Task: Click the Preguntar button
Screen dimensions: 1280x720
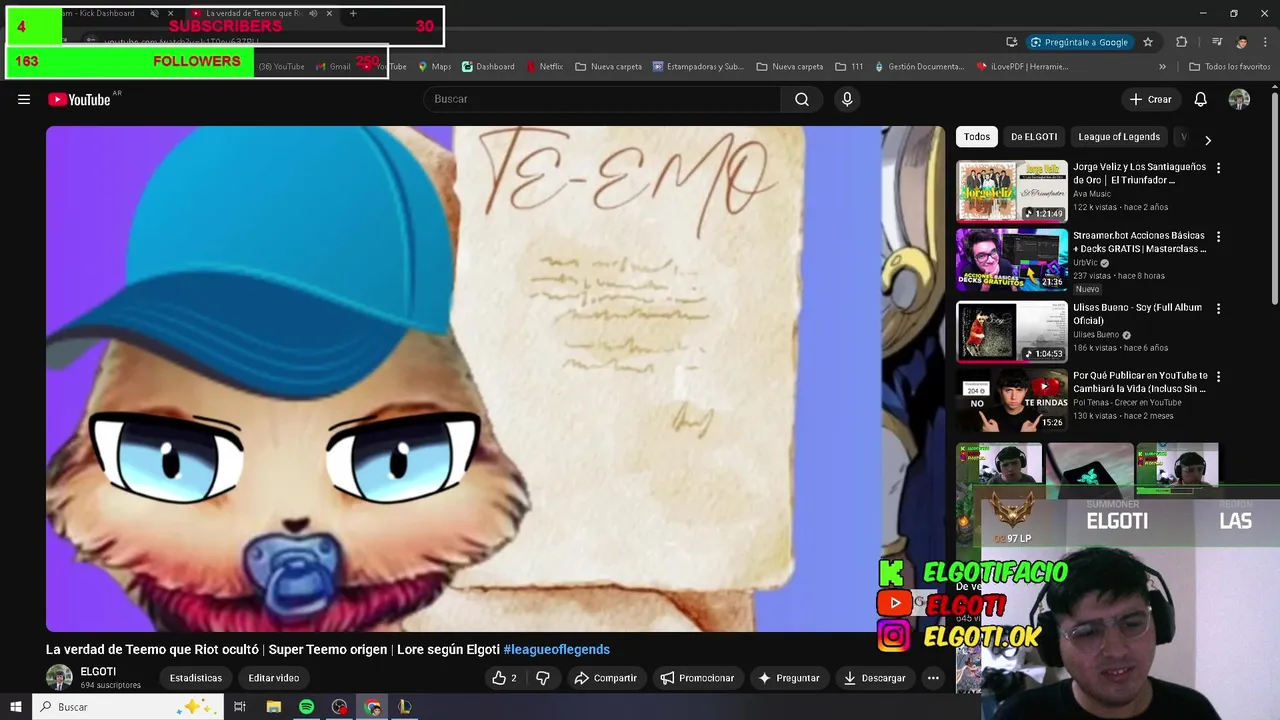Action: (789, 678)
